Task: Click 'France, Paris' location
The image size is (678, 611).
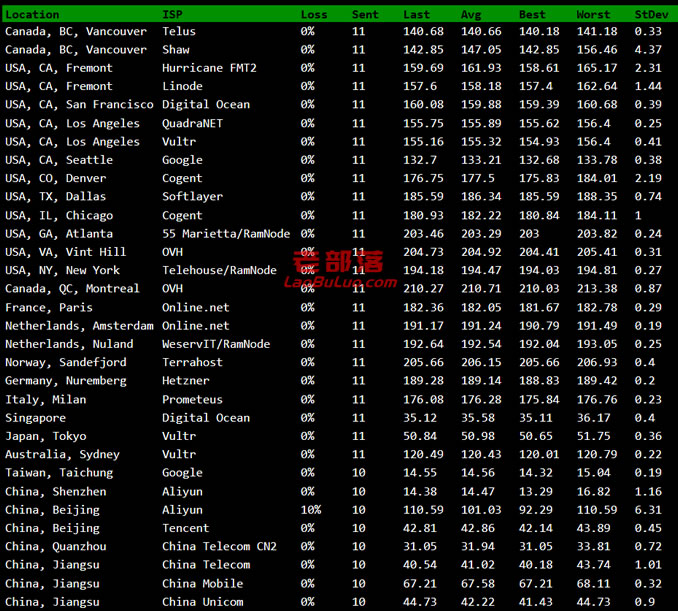Action: coord(49,307)
